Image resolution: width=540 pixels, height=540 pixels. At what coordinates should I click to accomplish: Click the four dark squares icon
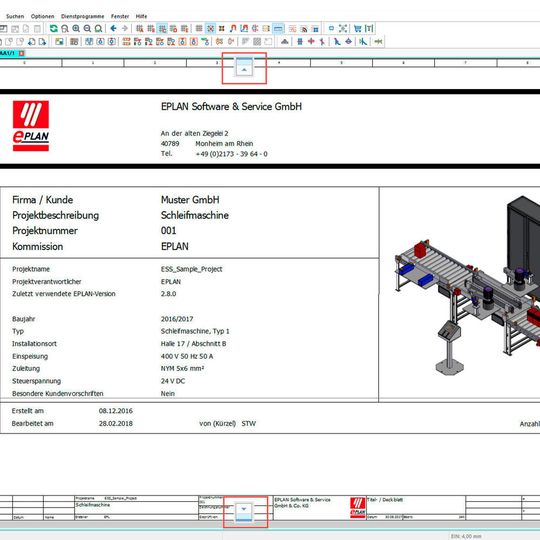222,29
